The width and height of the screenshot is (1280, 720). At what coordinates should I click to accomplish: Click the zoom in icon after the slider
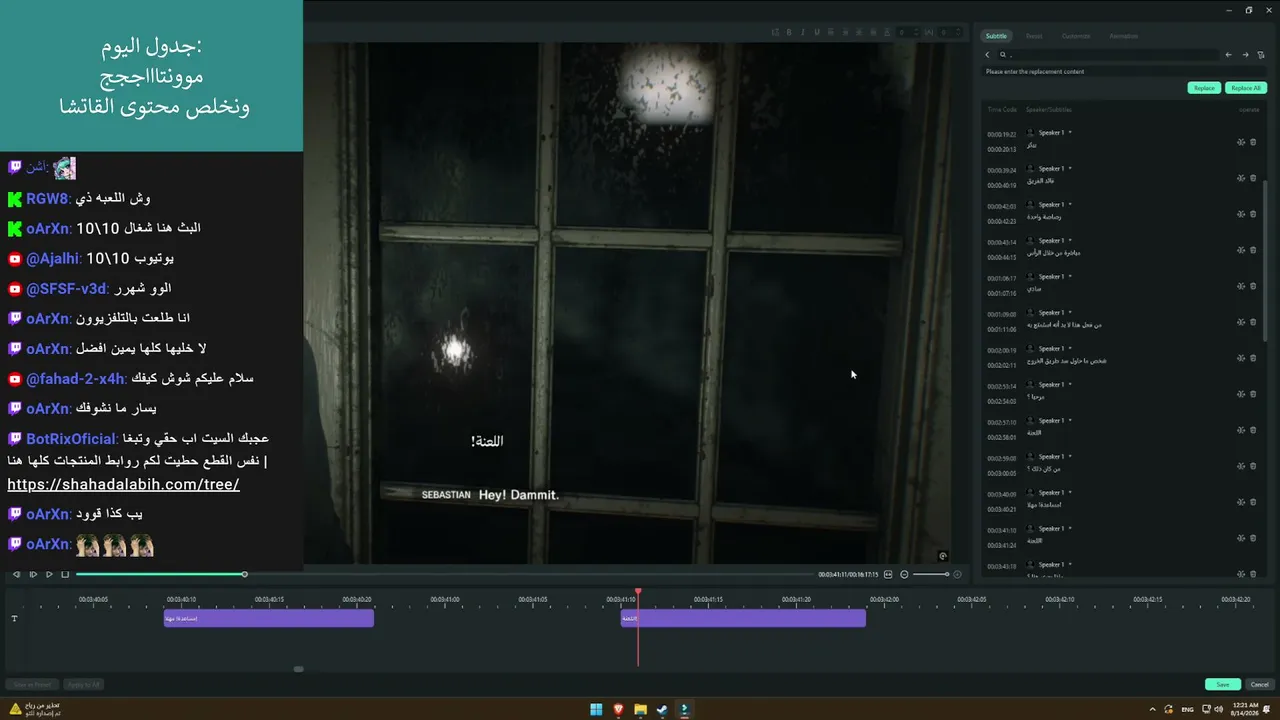(957, 574)
